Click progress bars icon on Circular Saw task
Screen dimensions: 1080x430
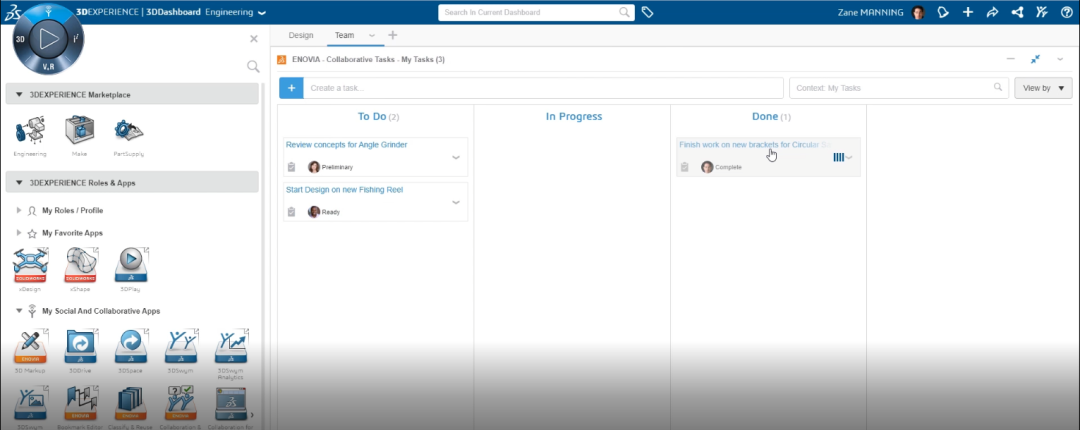(x=838, y=157)
